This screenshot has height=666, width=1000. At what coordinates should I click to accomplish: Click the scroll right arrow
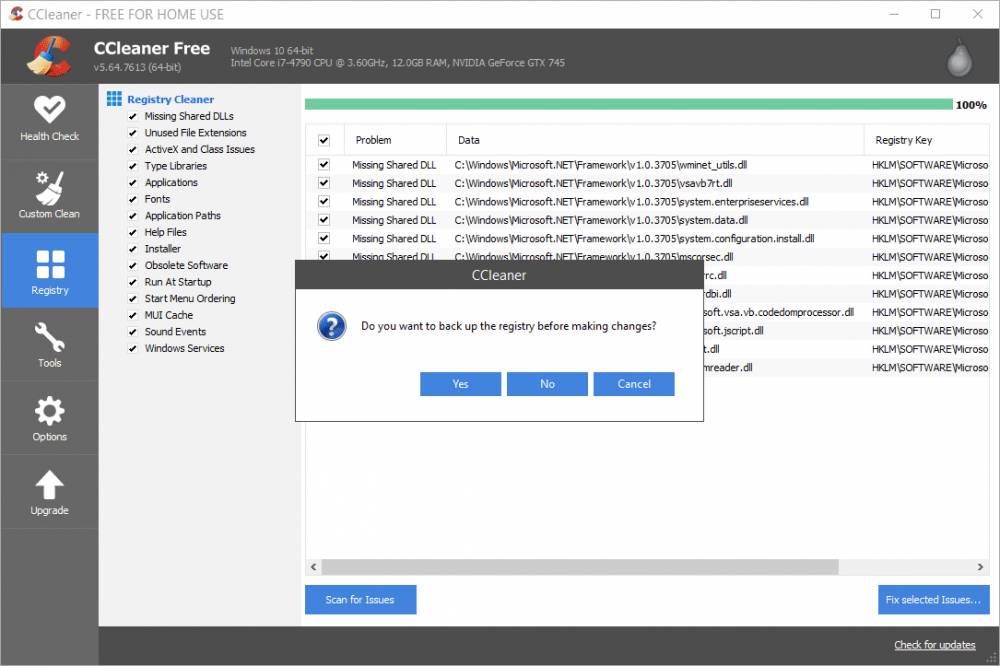point(980,567)
